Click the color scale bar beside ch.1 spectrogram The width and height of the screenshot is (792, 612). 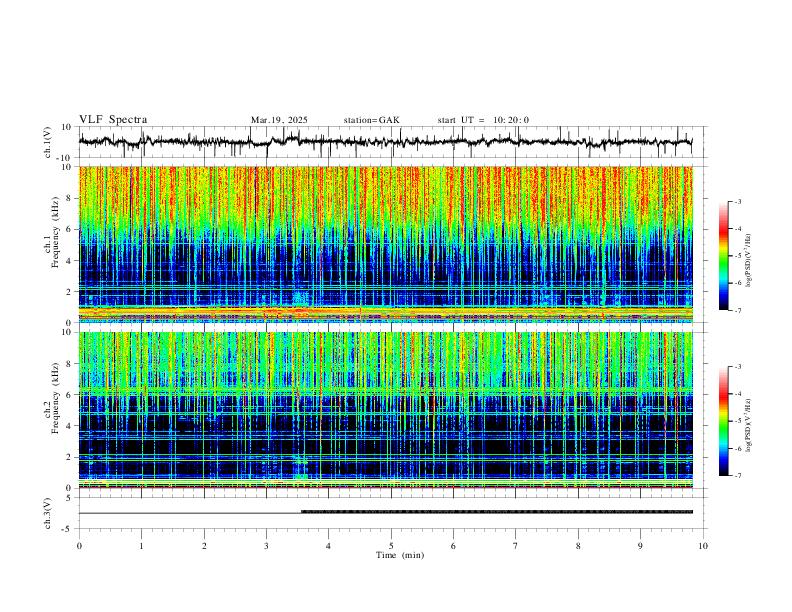723,256
